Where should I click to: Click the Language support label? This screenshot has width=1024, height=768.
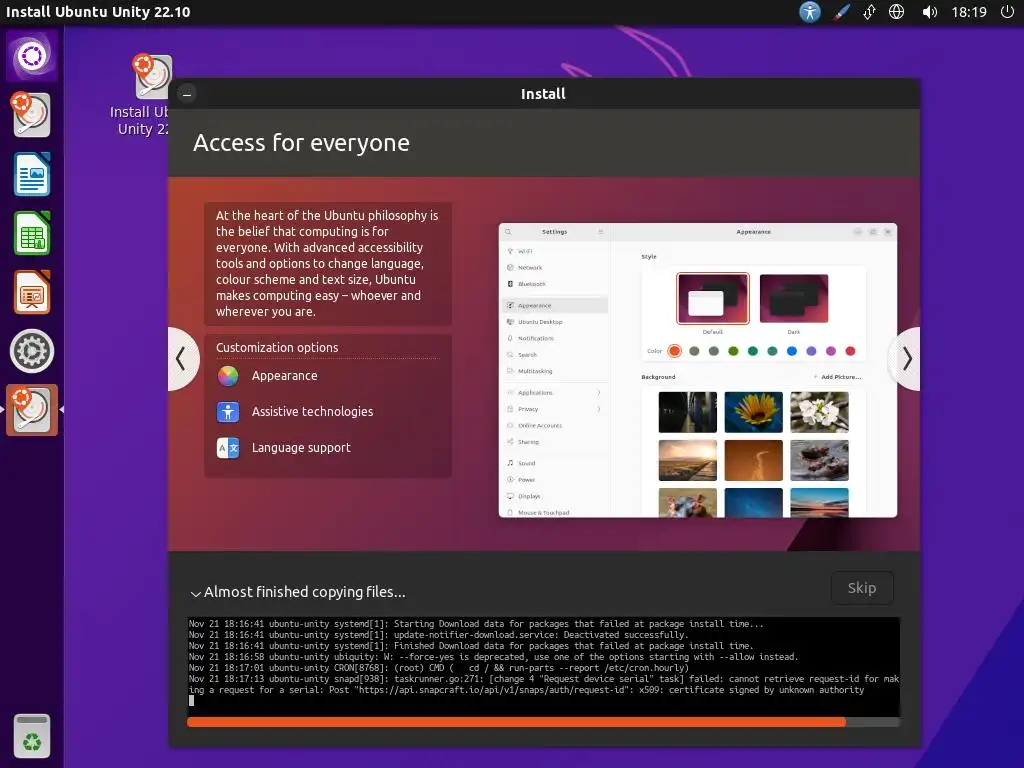point(301,447)
